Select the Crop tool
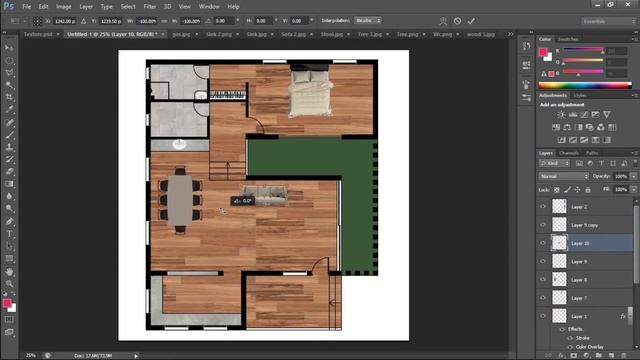Image resolution: width=640 pixels, height=360 pixels. coord(9,97)
